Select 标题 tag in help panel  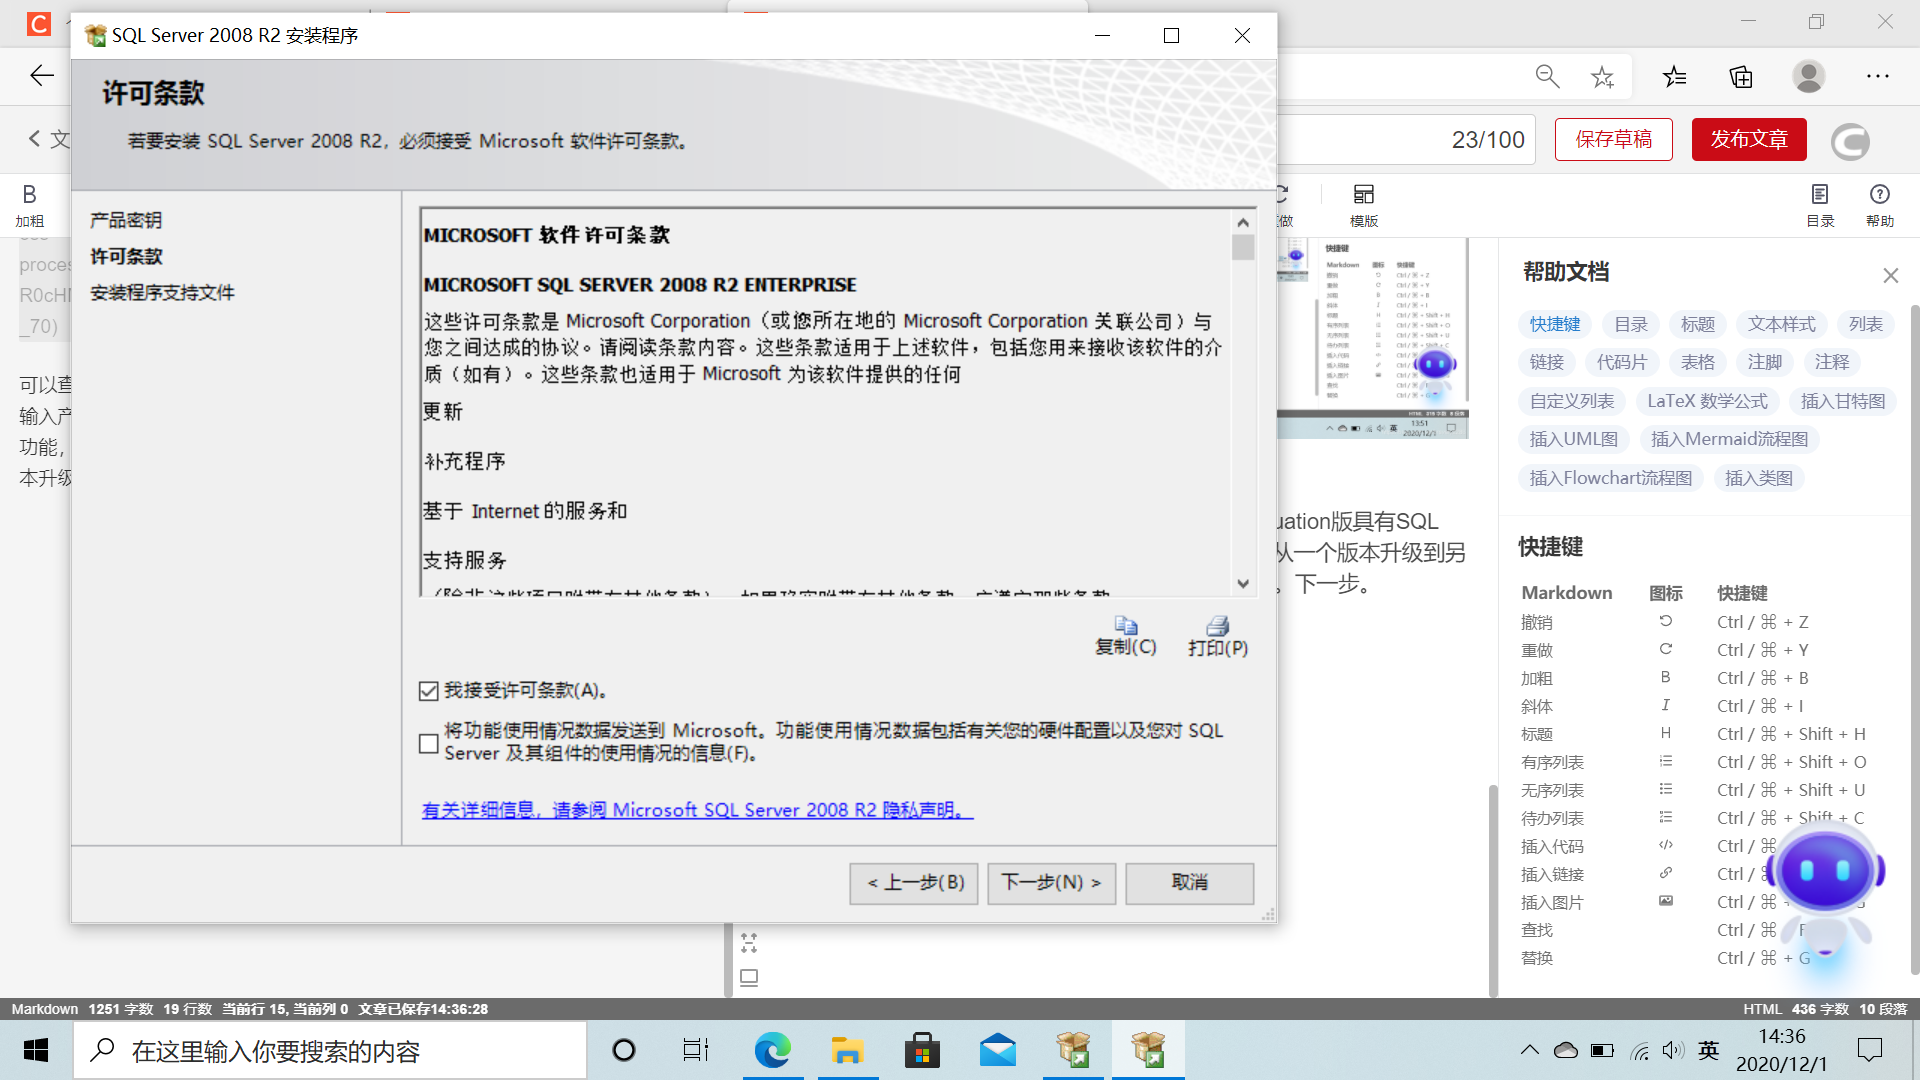coord(1698,324)
